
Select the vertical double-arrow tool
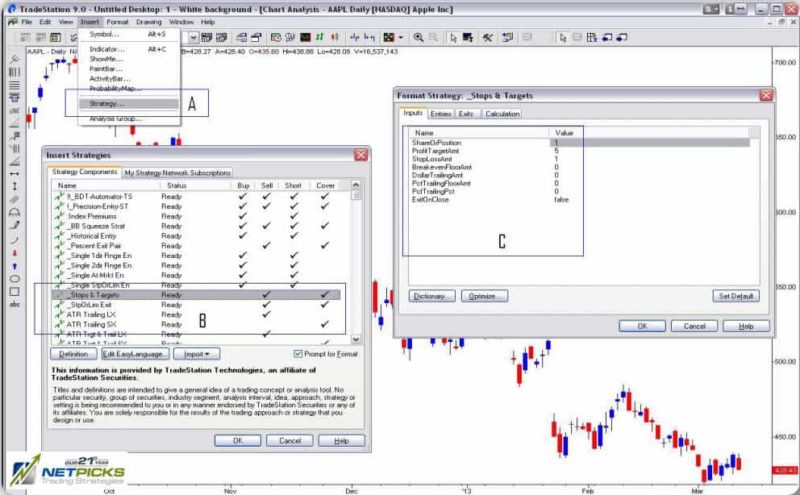(x=14, y=186)
